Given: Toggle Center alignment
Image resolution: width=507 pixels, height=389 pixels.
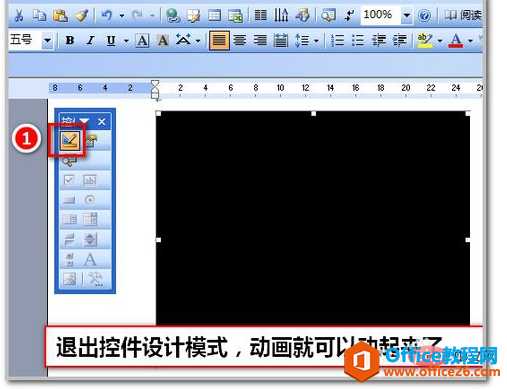Looking at the screenshot, I should [240, 41].
